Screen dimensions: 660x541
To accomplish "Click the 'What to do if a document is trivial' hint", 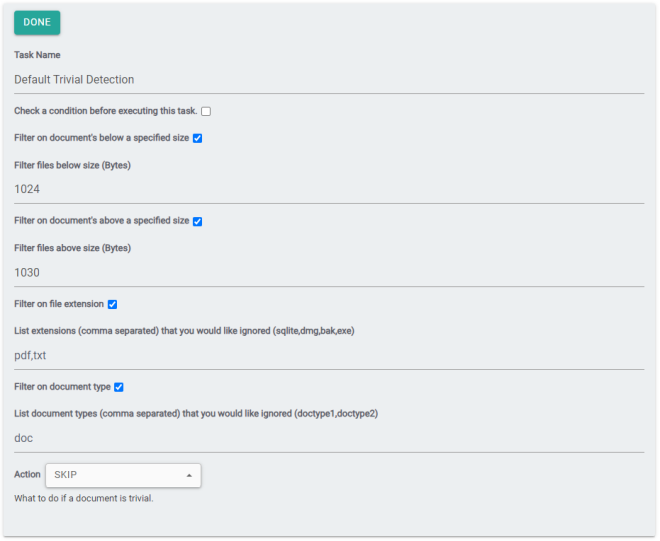I will pyautogui.click(x=84, y=498).
